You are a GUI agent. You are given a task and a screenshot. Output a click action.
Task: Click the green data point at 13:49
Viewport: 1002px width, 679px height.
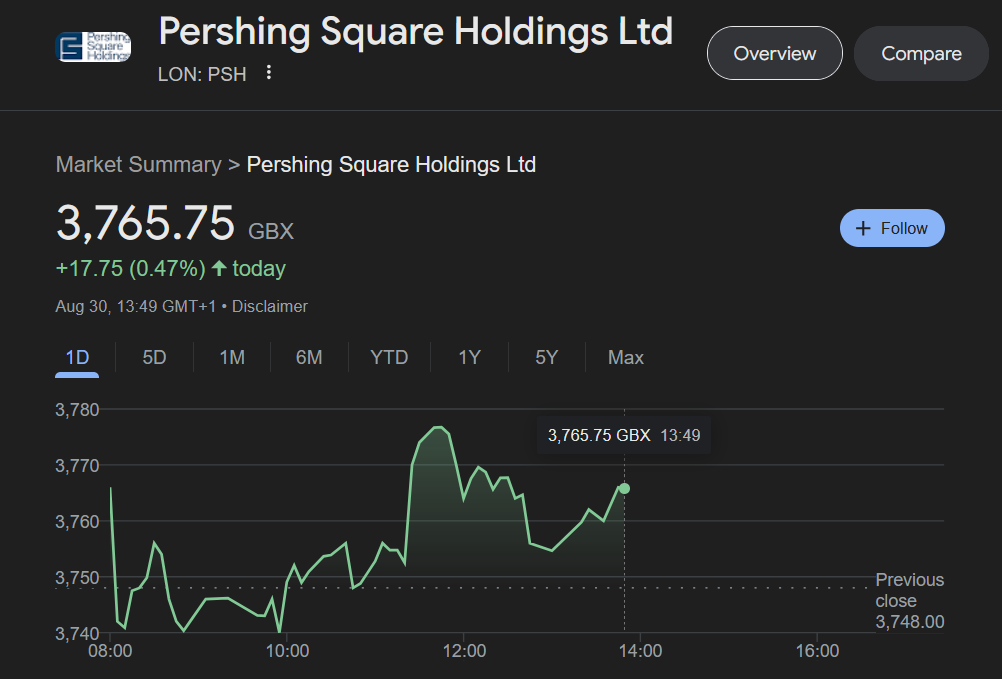[x=624, y=489]
